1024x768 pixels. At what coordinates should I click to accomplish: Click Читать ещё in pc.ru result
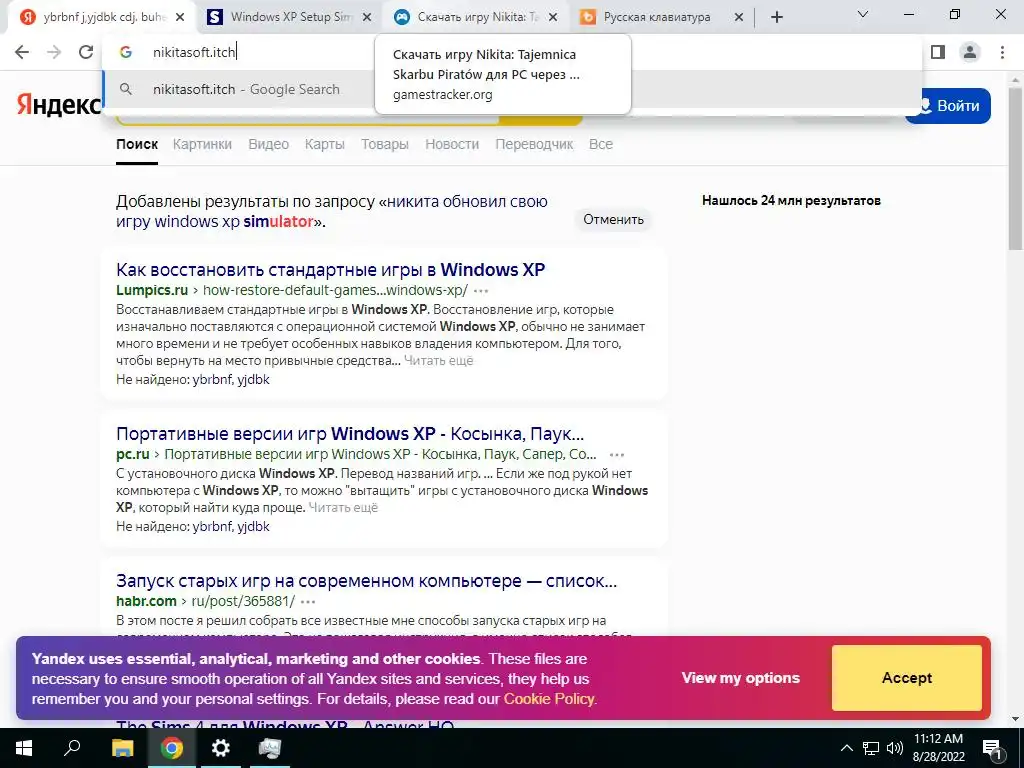[x=343, y=507]
